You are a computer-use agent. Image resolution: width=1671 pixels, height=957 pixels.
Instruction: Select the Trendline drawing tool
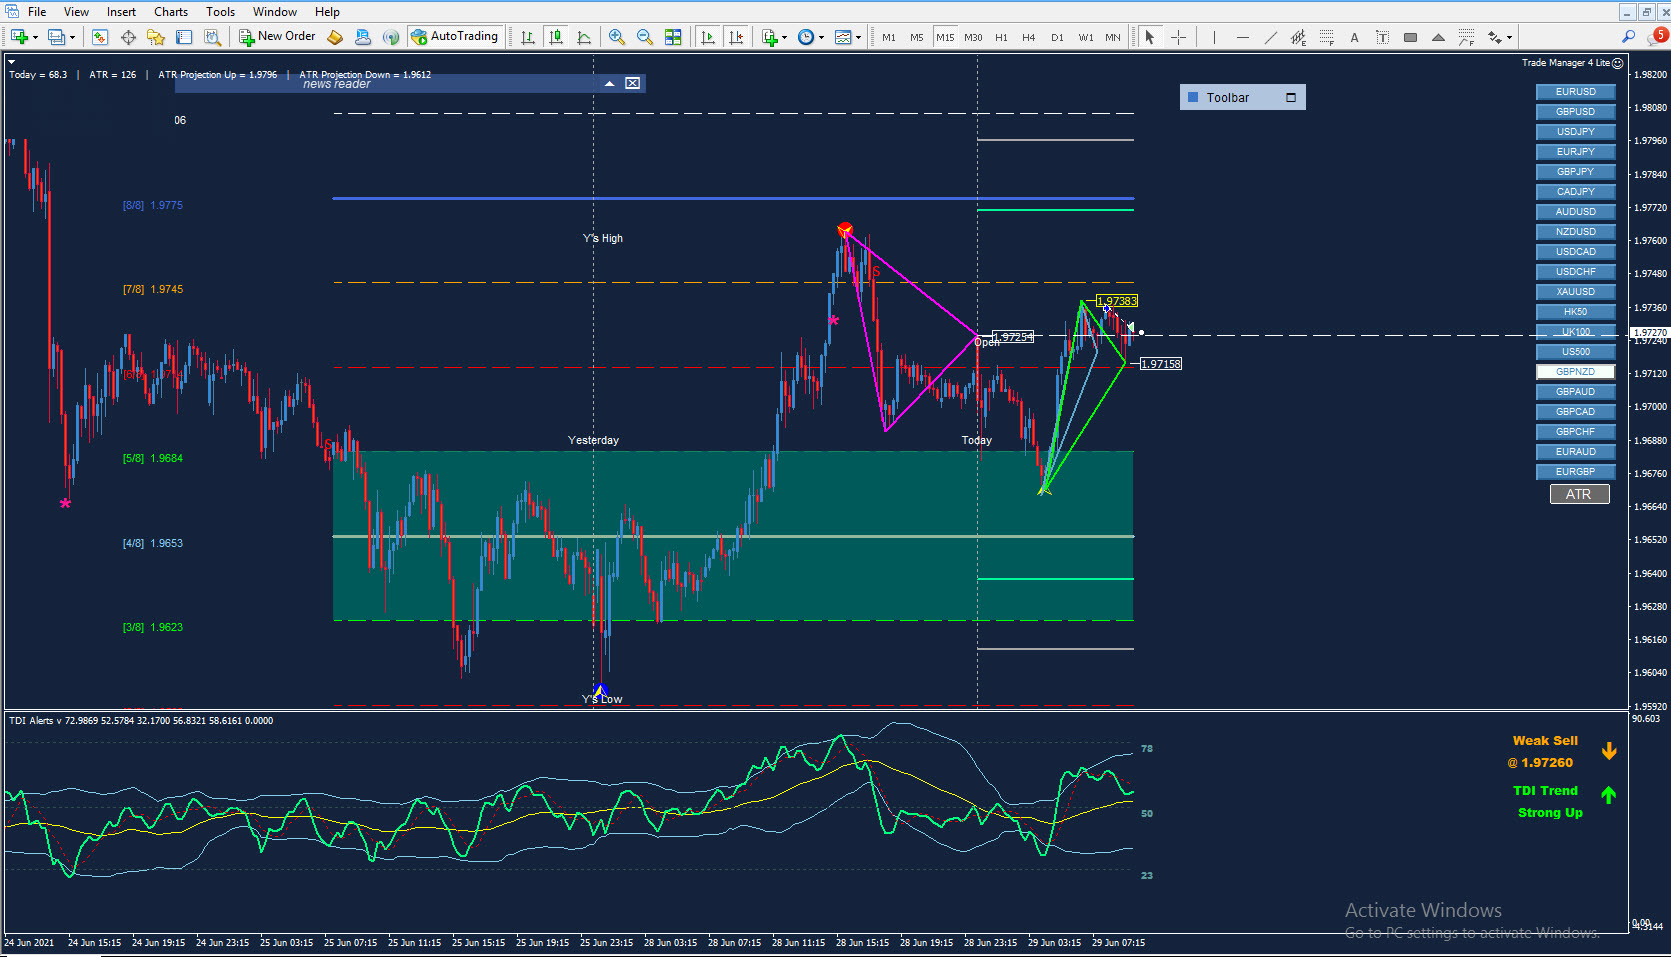point(1270,37)
